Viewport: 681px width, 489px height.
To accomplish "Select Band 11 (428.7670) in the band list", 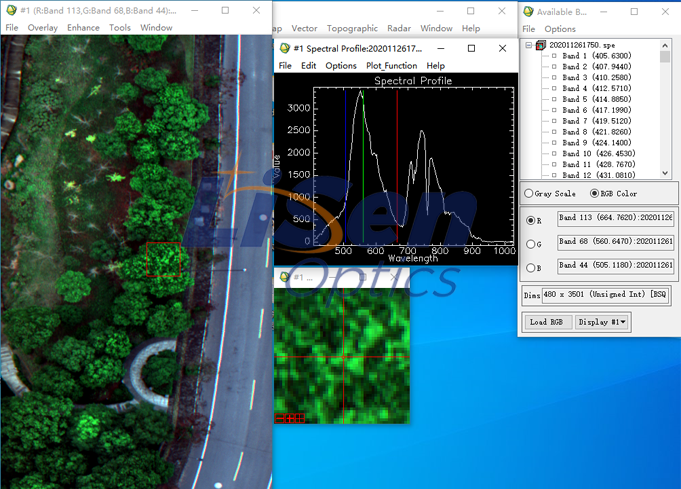I will click(x=598, y=164).
